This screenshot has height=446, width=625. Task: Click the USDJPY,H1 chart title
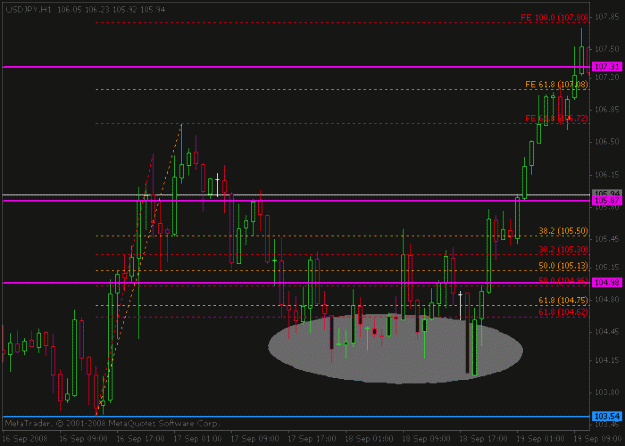point(28,10)
